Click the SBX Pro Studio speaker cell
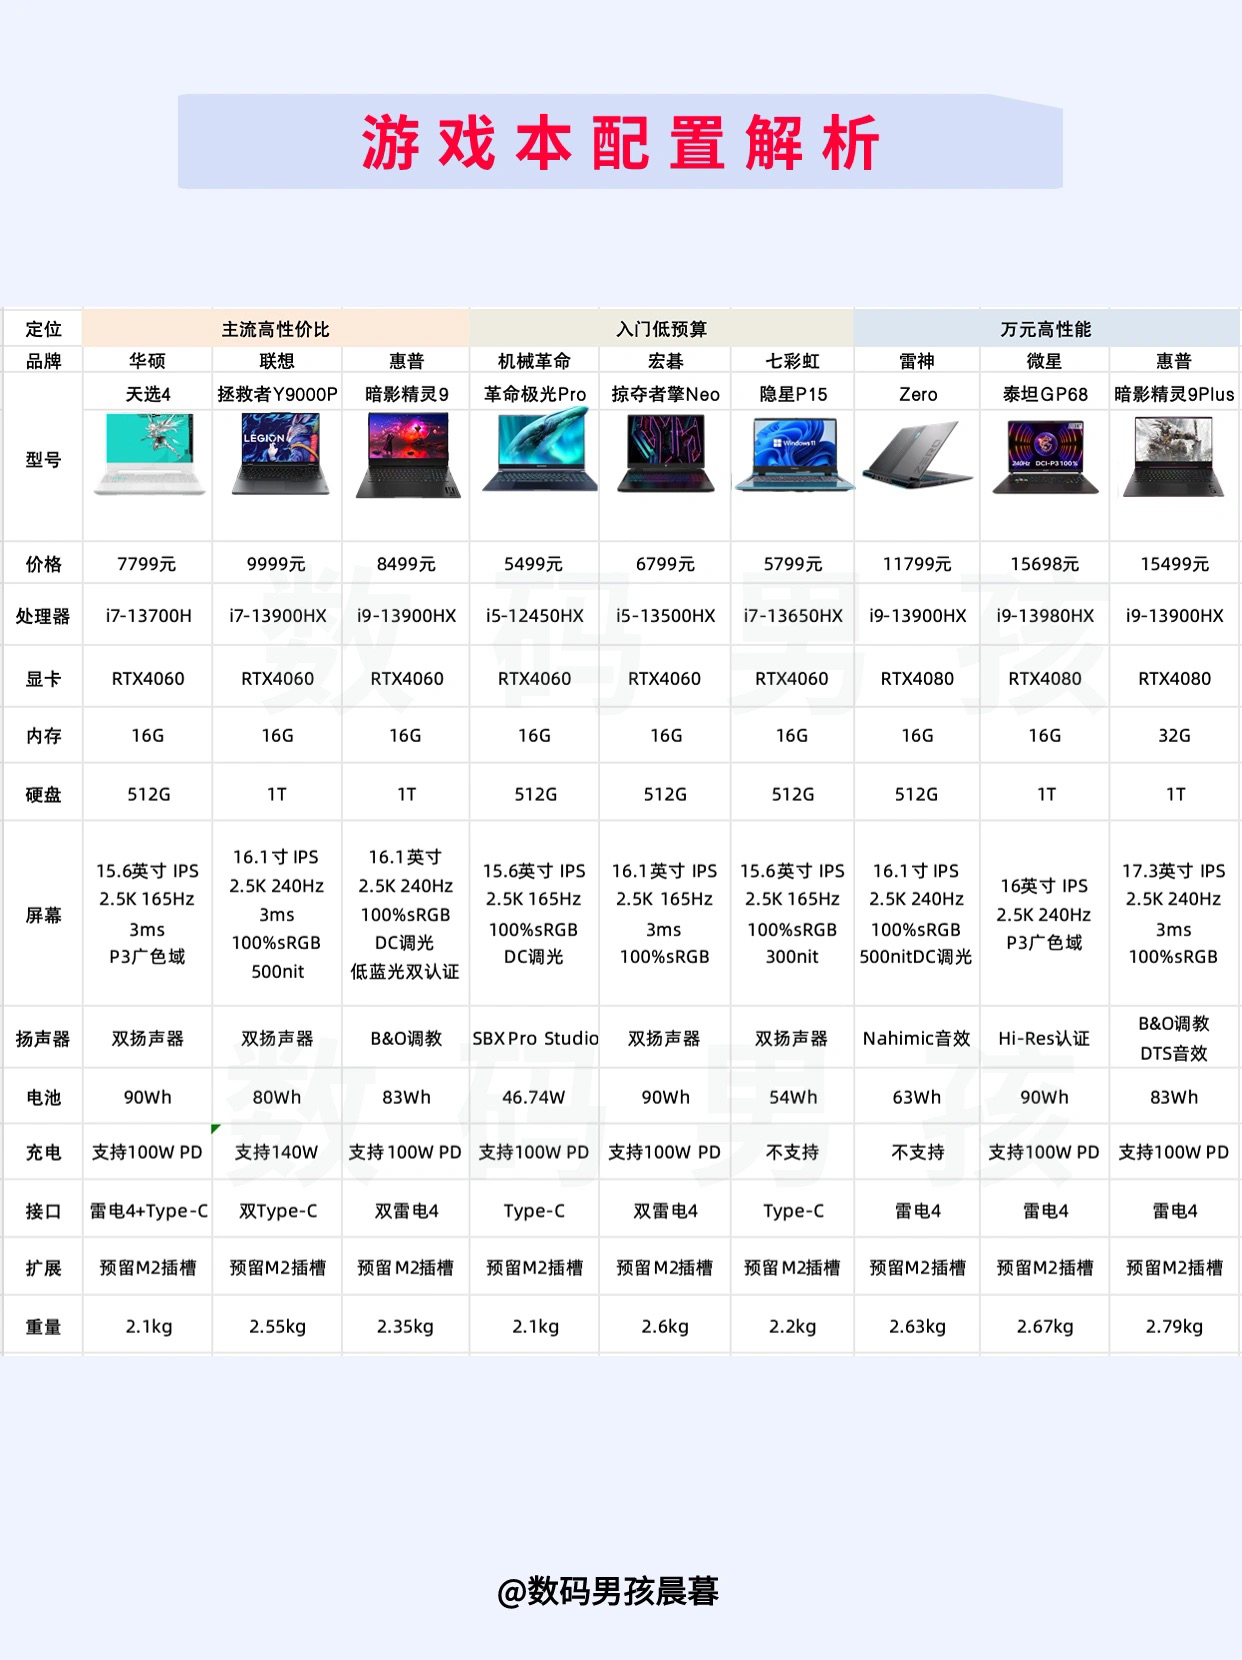Screen dimensions: 1242x1660 (535, 1038)
